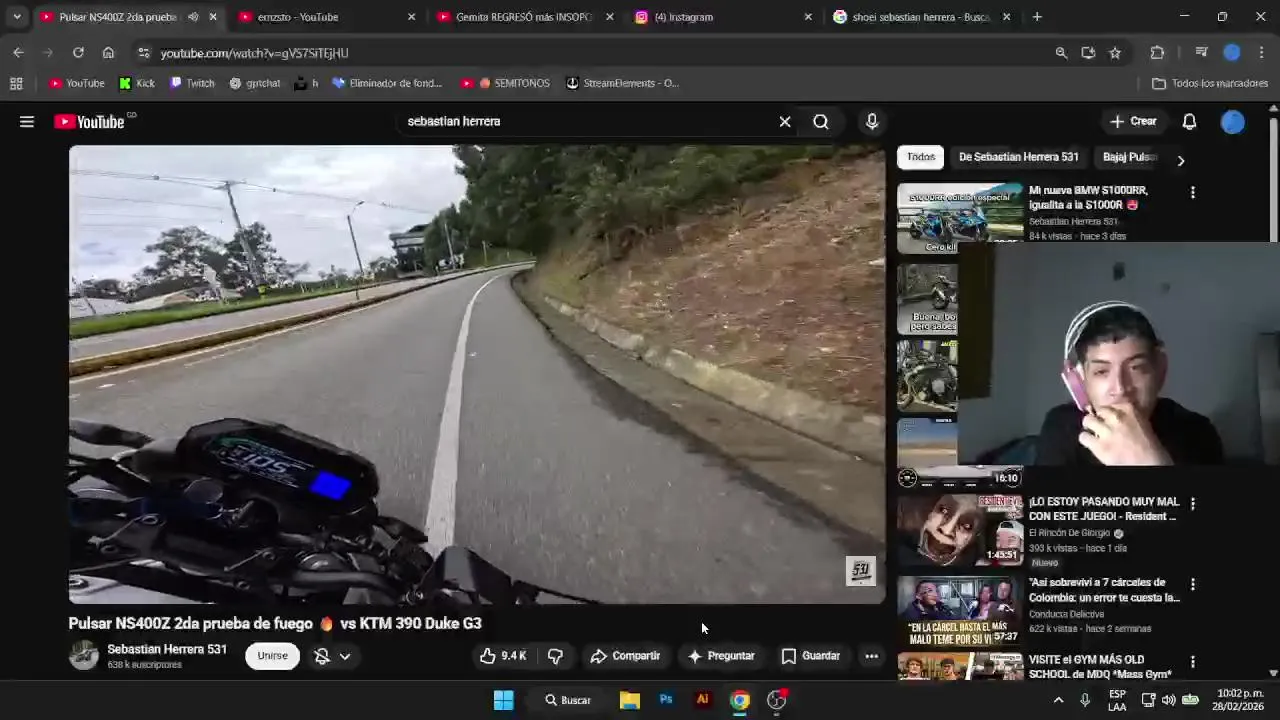Click the search magnifier button
The image size is (1280, 720).
(821, 122)
